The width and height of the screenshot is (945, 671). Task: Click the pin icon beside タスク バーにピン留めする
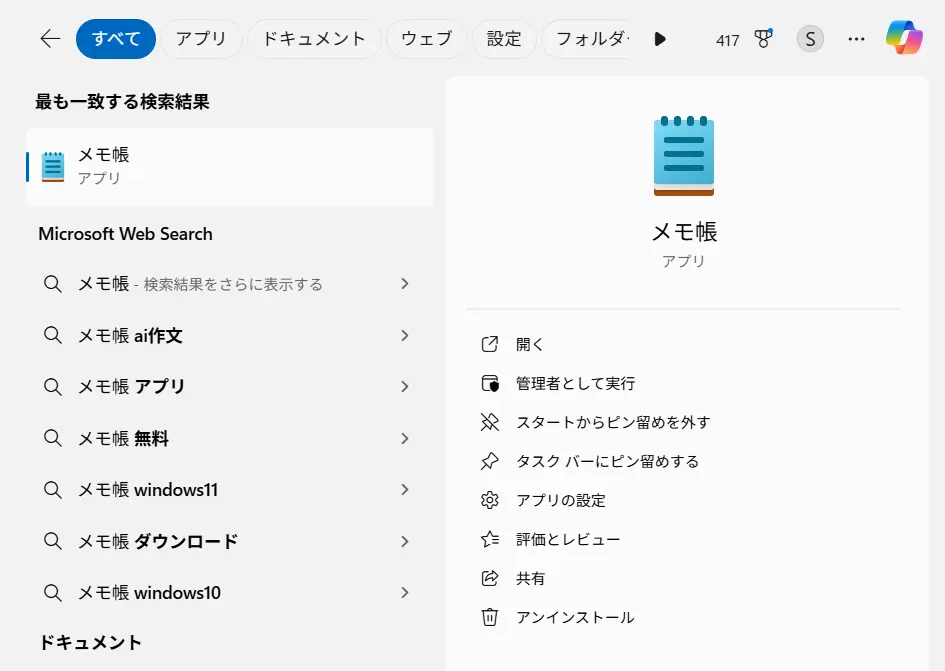(x=489, y=461)
